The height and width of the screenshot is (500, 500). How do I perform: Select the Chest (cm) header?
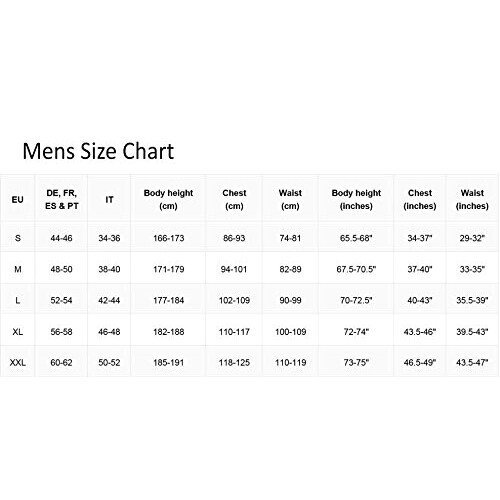tap(234, 199)
